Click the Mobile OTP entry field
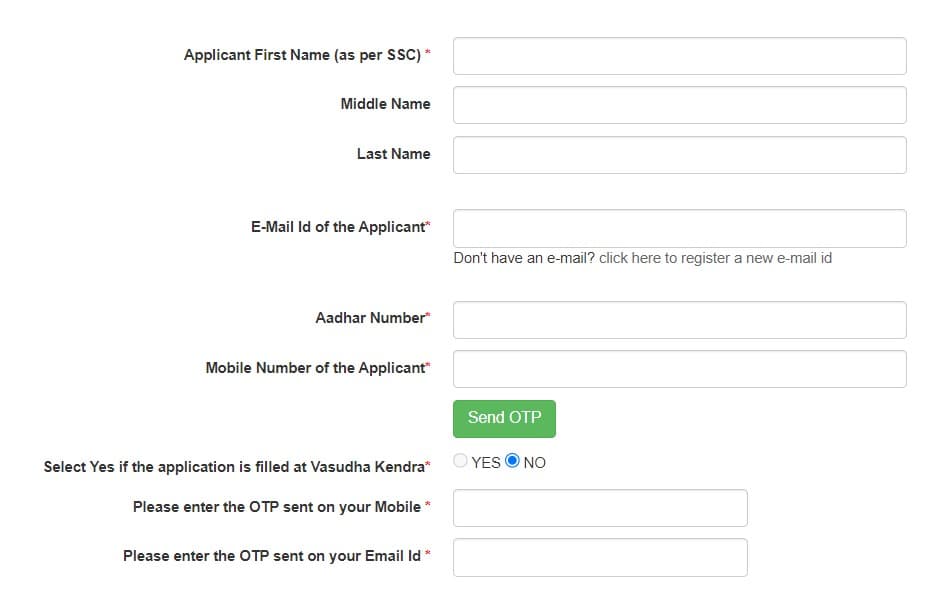925x598 pixels. [600, 508]
